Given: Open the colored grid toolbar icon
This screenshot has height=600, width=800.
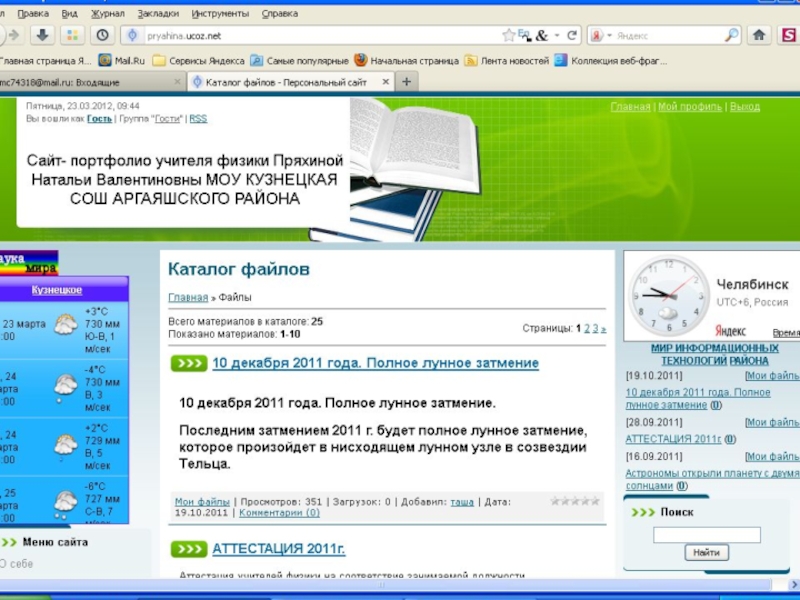Looking at the screenshot, I should click(x=72, y=35).
